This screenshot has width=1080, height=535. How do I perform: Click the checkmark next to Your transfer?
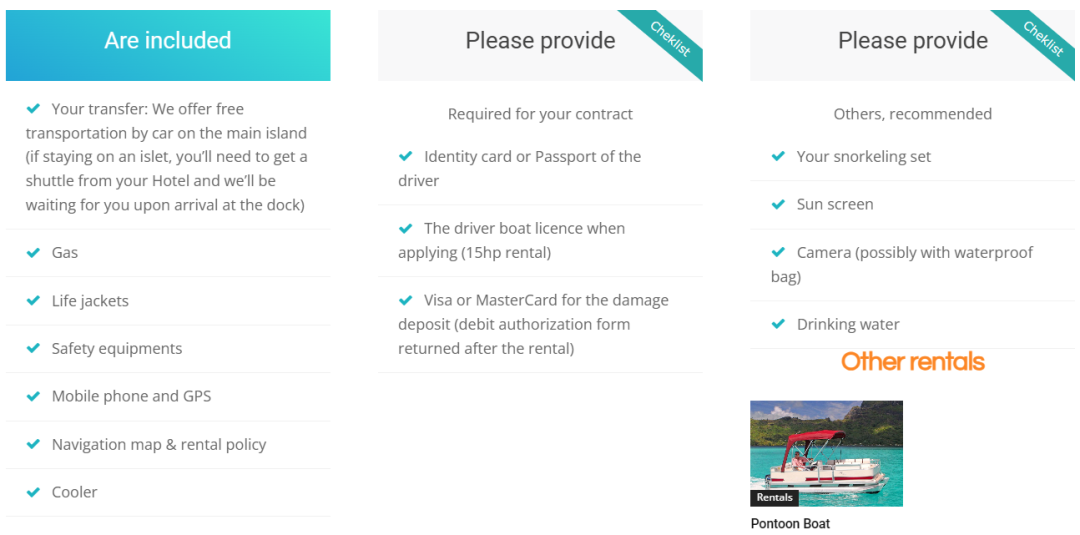32,109
